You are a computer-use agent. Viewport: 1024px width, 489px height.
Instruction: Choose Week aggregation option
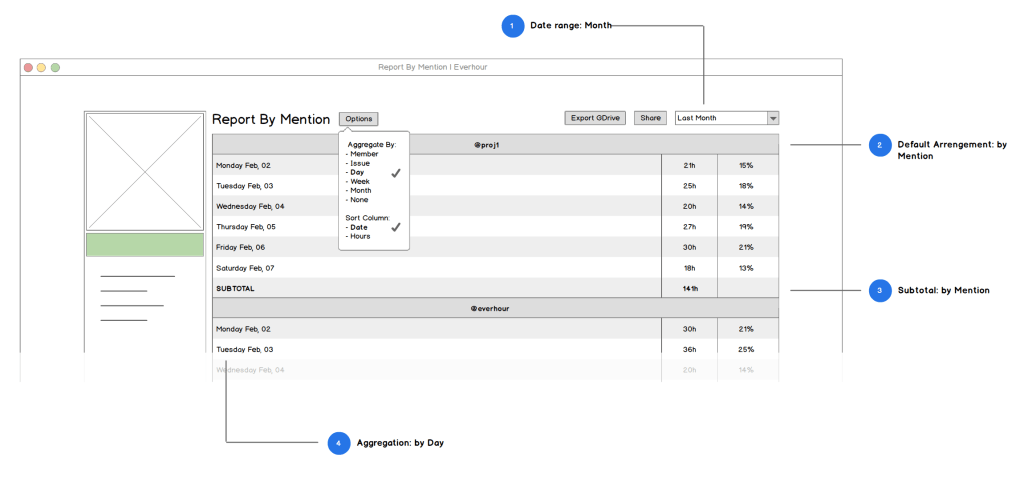360,181
